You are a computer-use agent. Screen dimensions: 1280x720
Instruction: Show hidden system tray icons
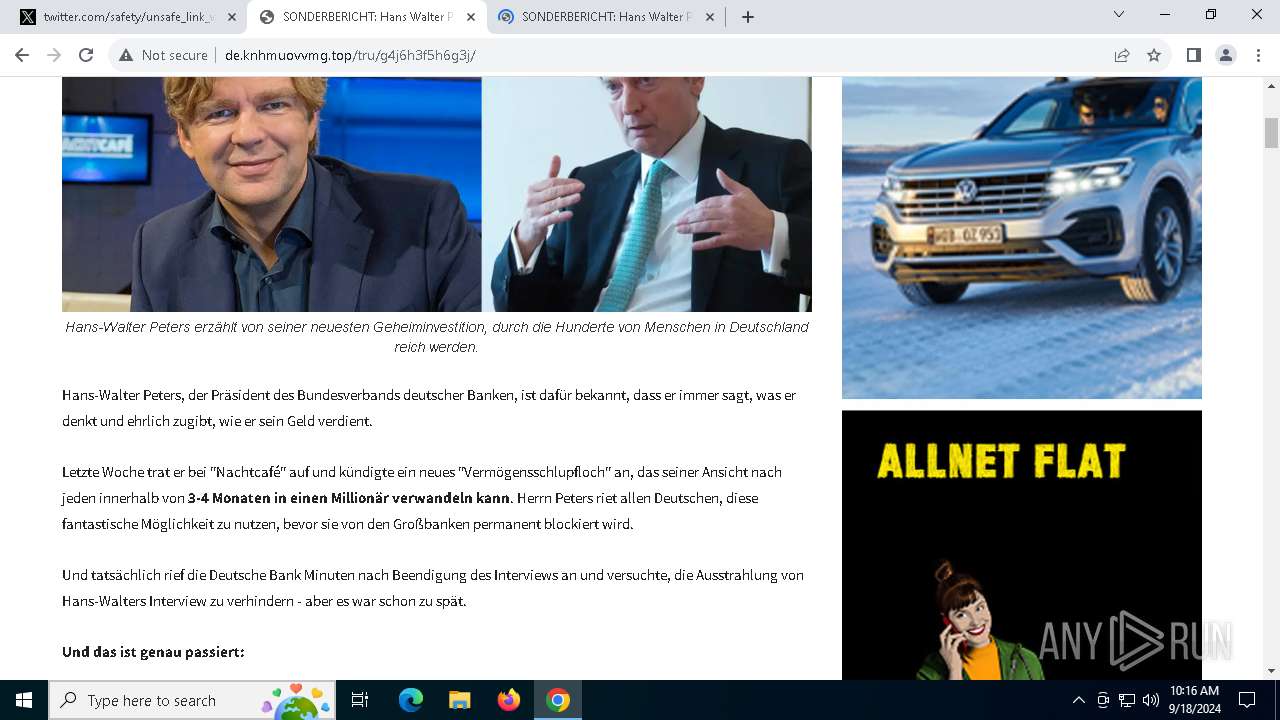pyautogui.click(x=1078, y=700)
